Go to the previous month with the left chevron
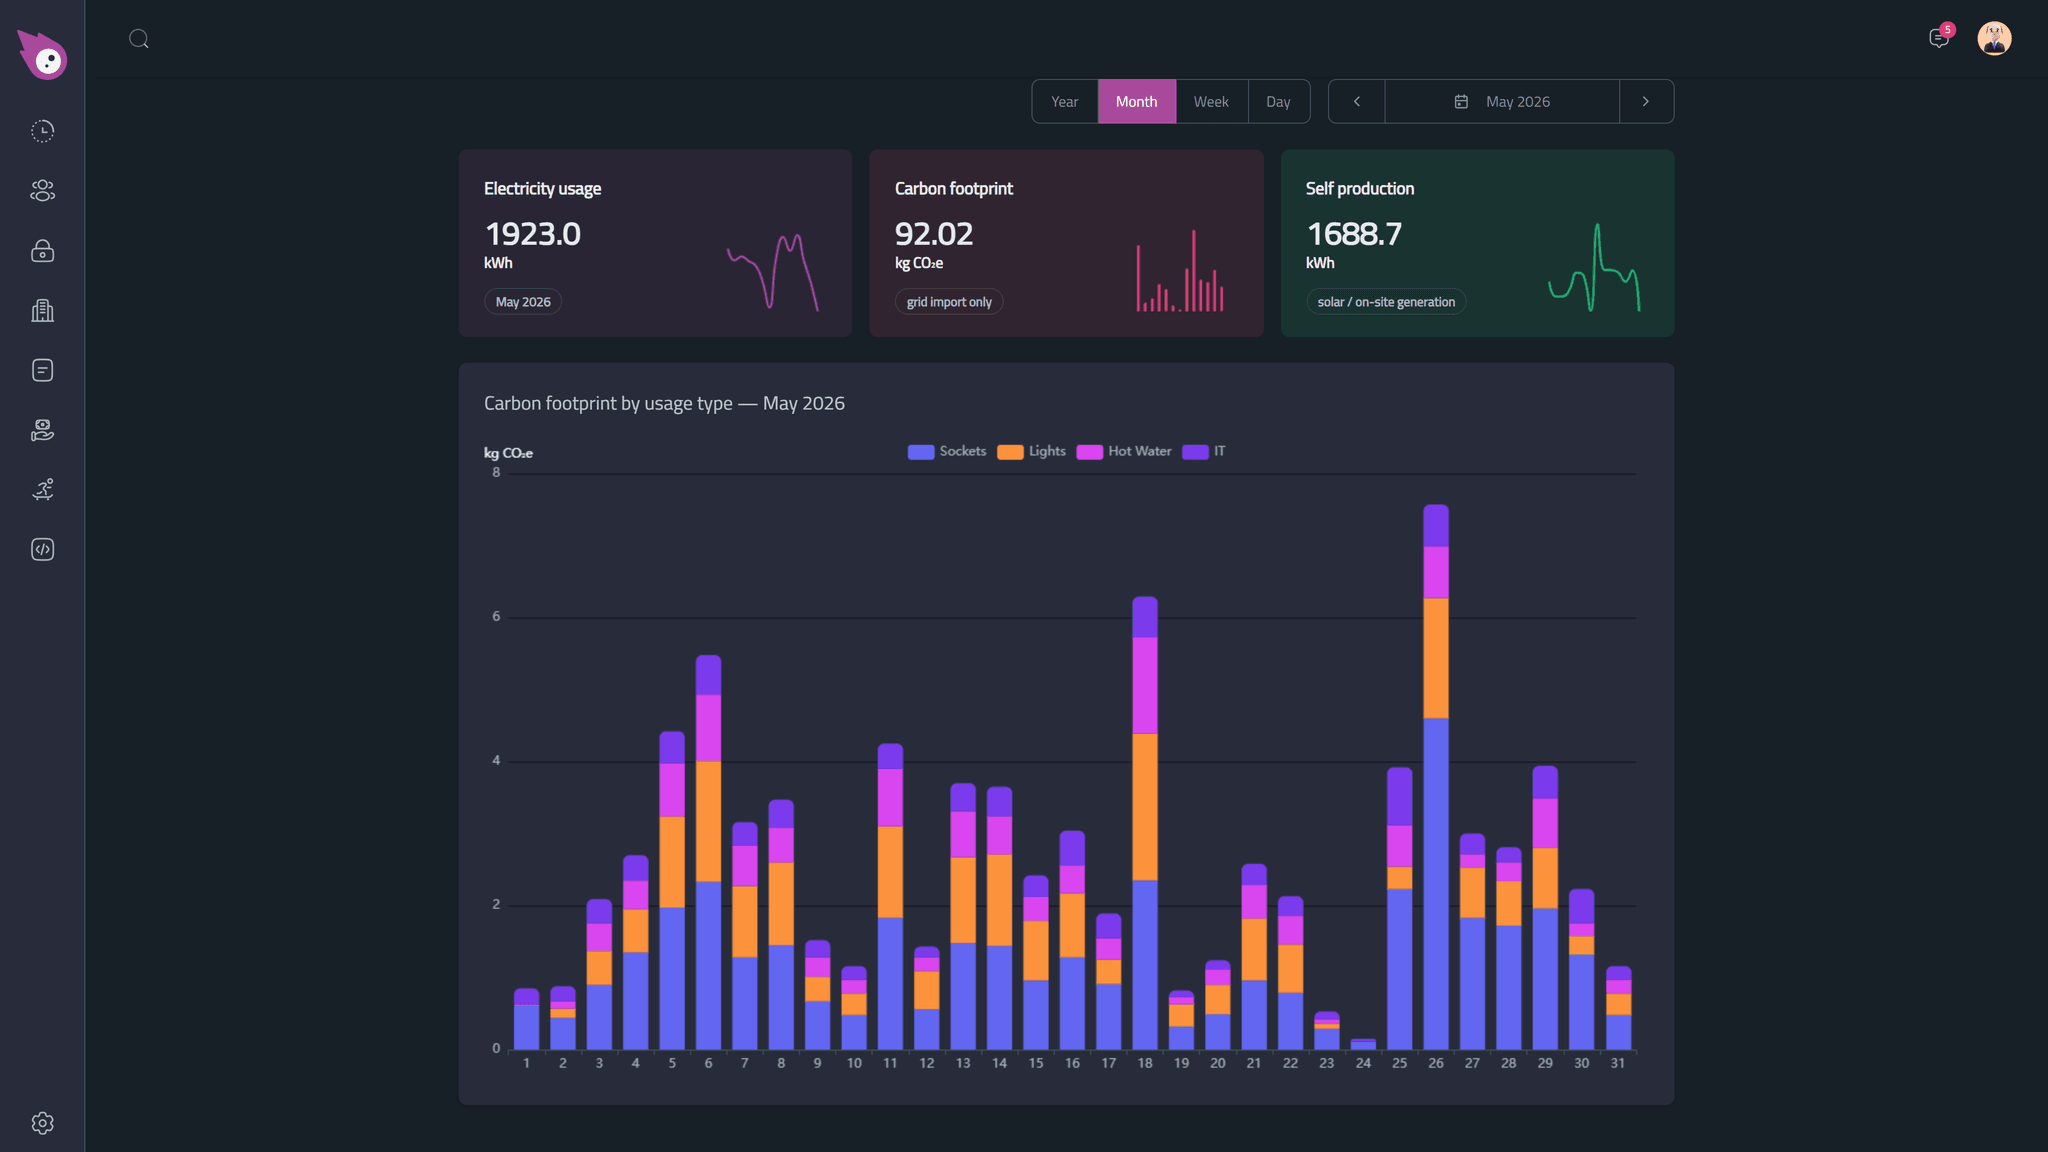 pos(1357,102)
